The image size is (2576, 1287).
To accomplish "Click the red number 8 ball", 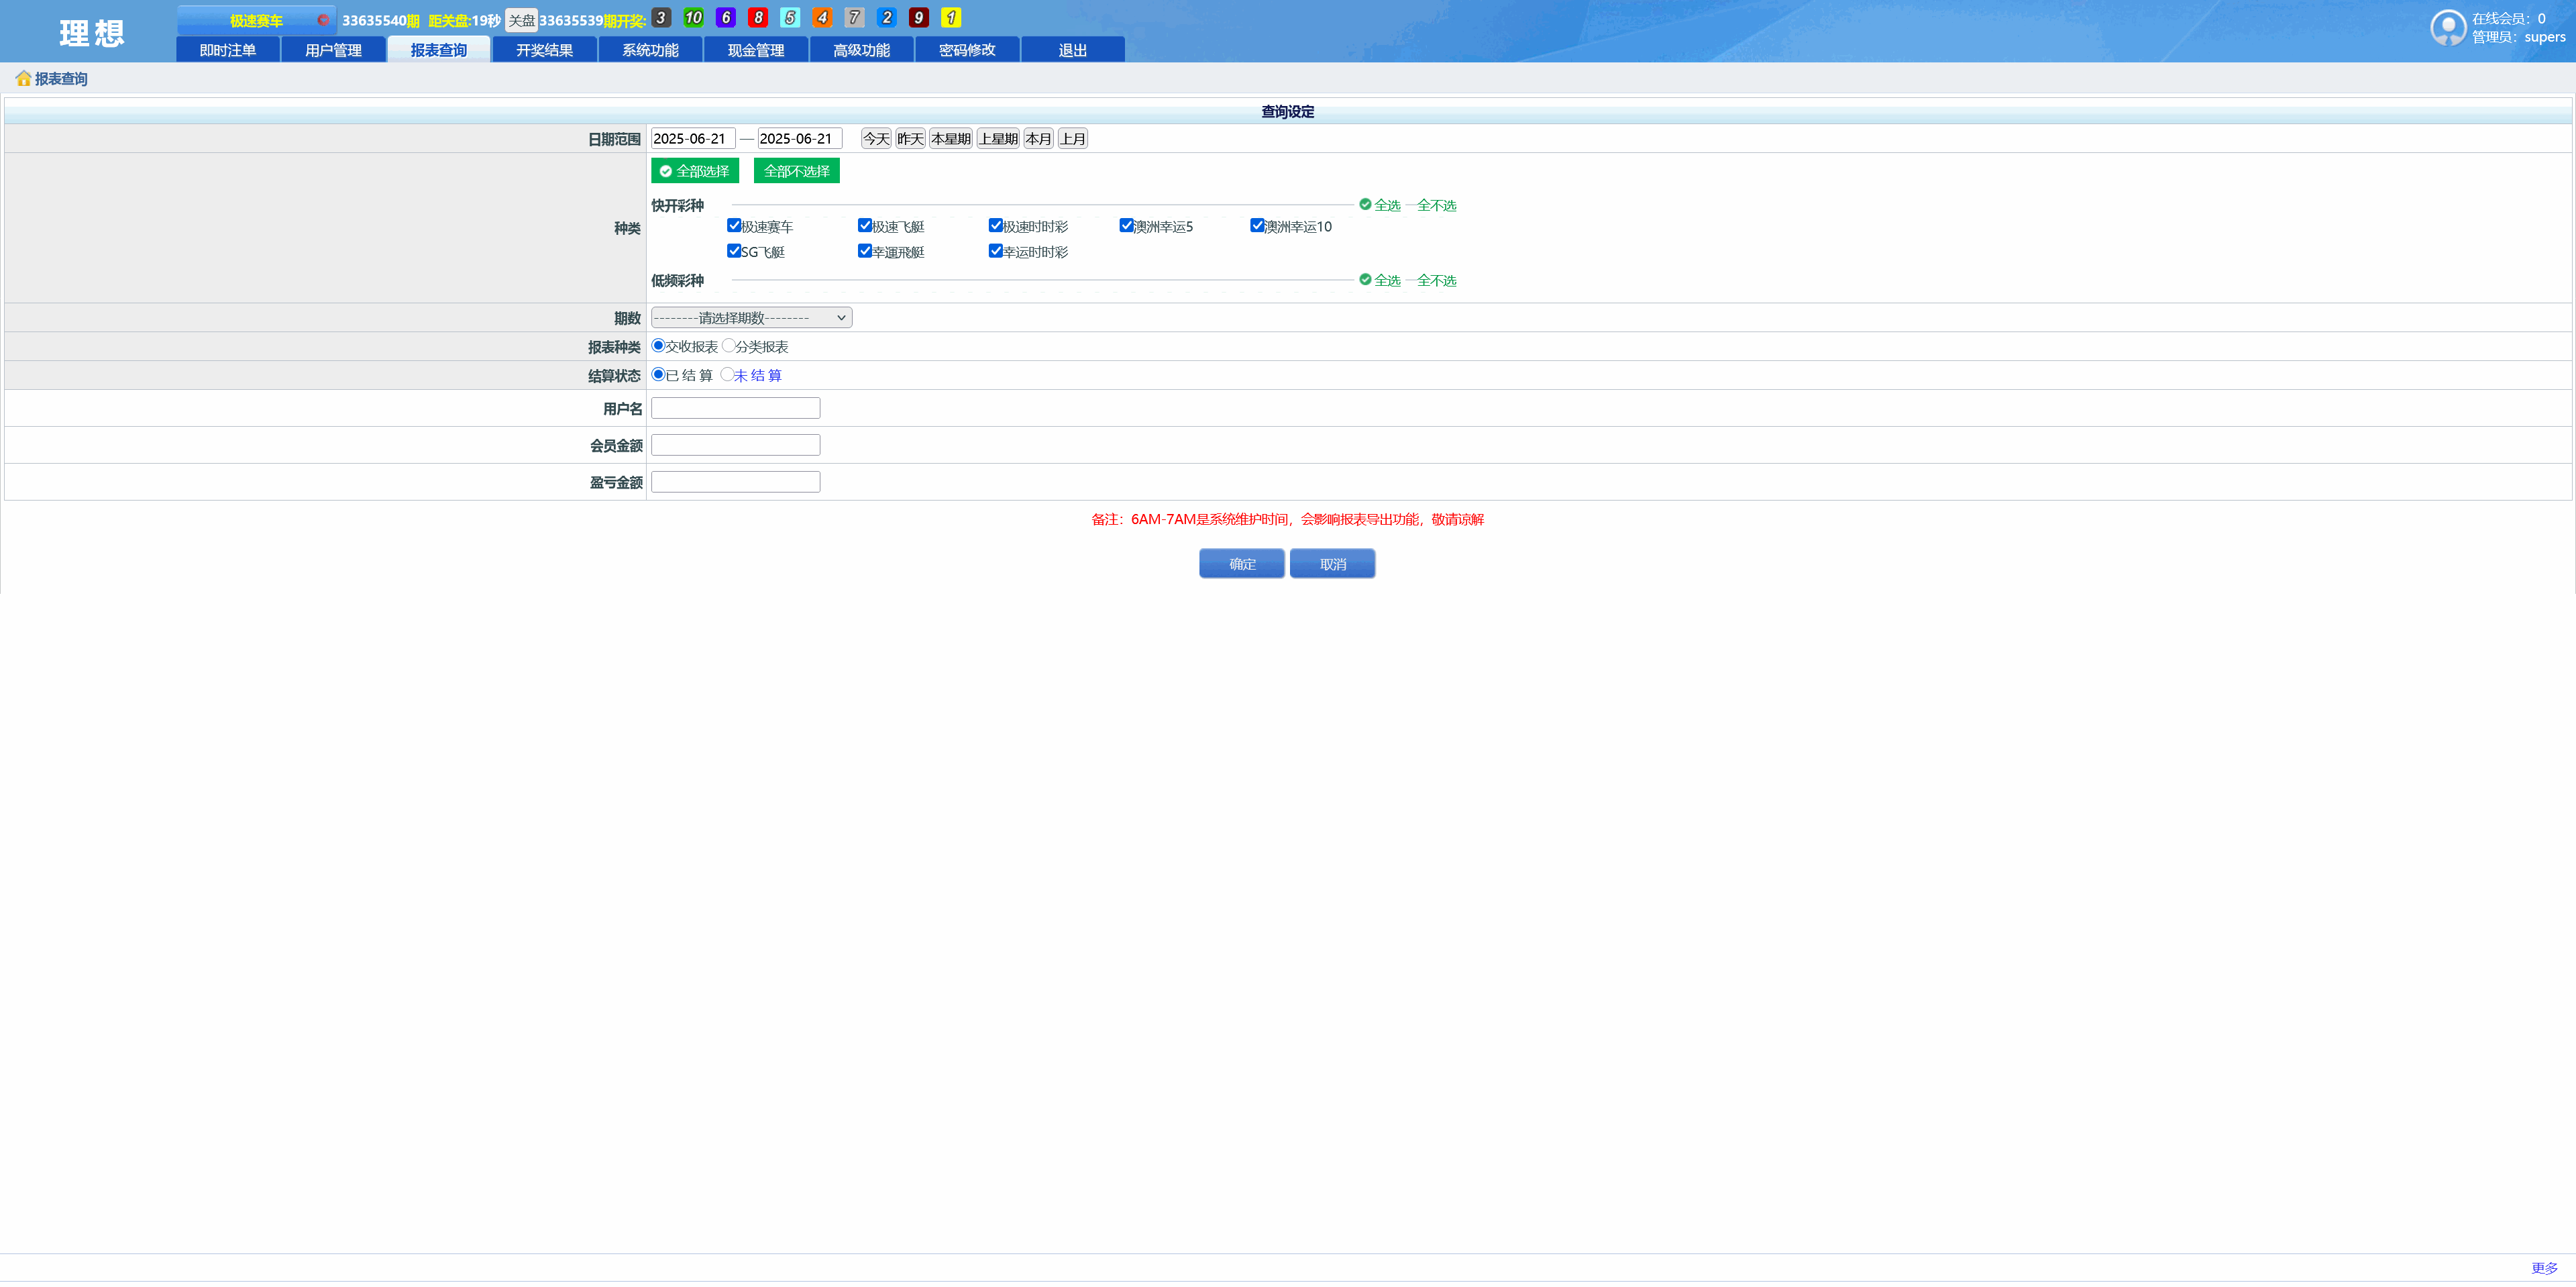I will click(x=758, y=18).
